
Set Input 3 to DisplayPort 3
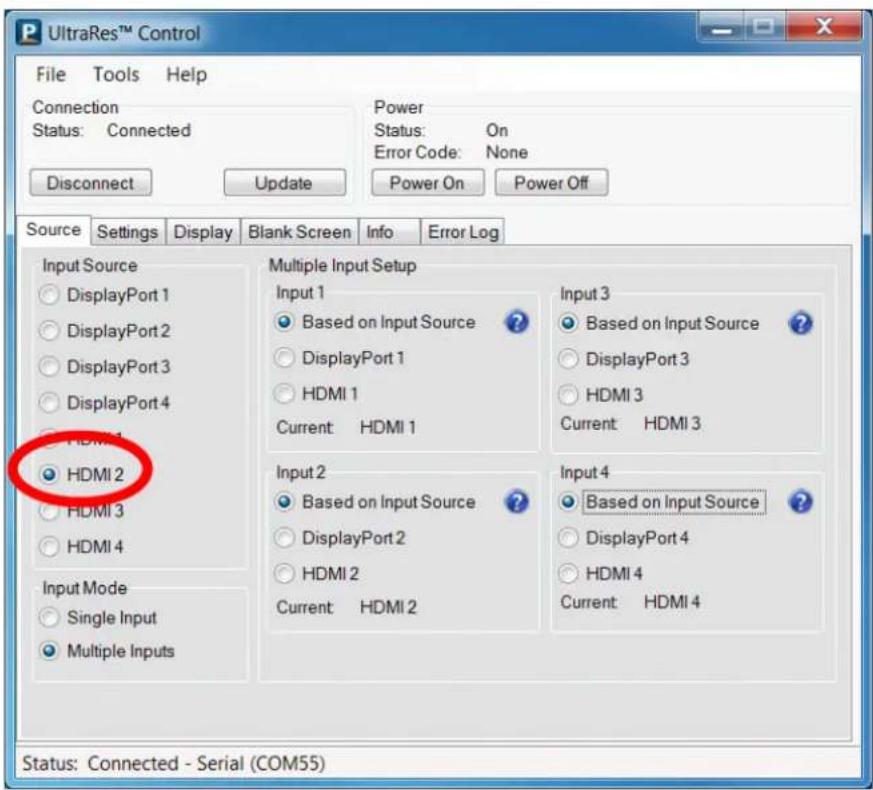tap(624, 359)
